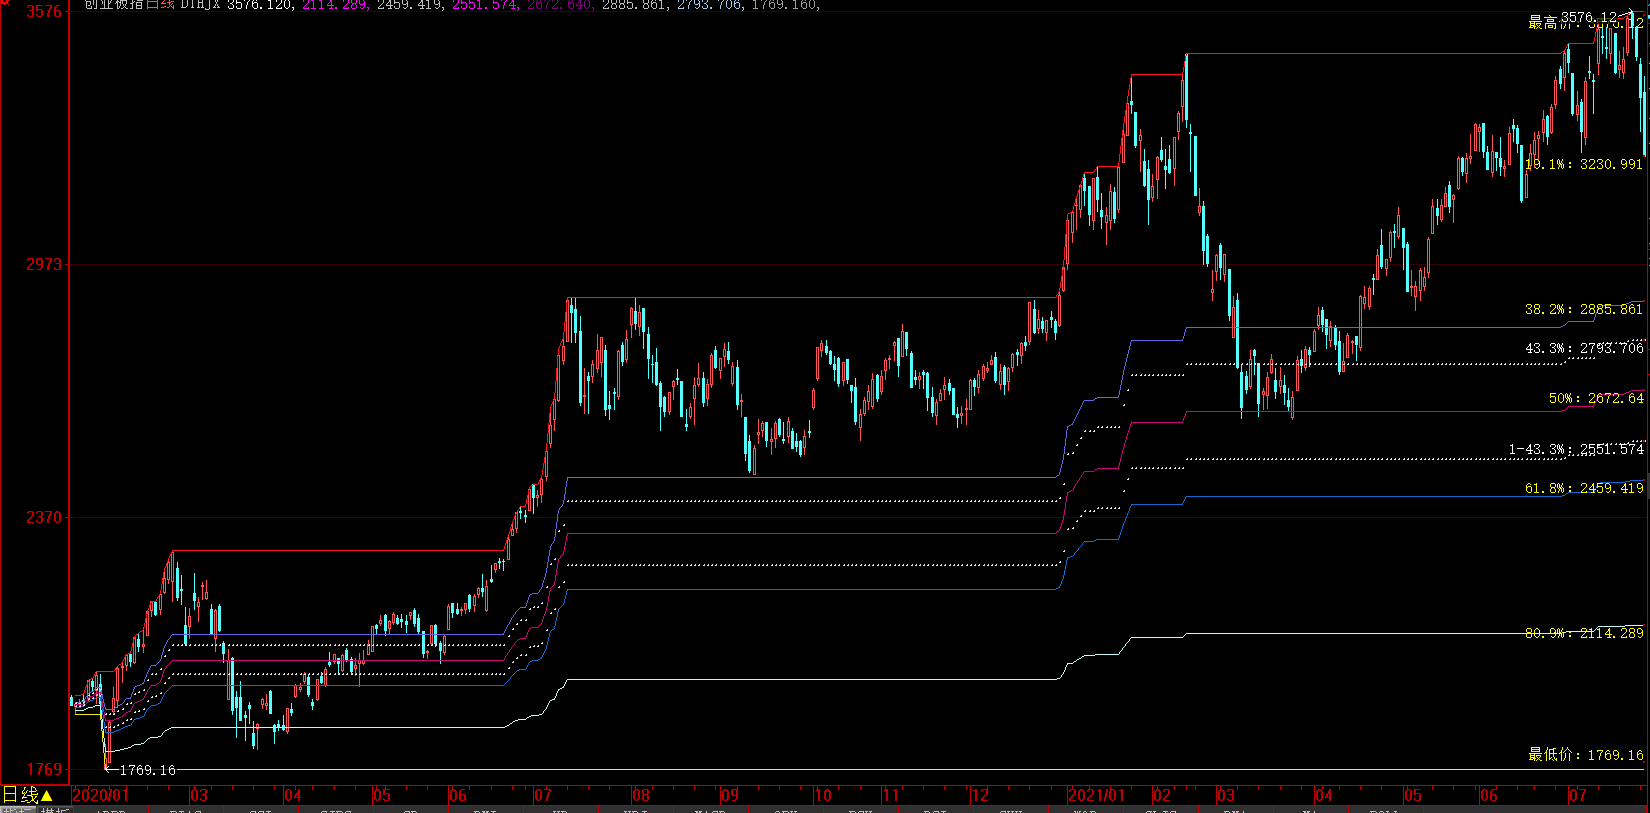Open the 日线 period selector dropdown
Screen dimensions: 1650x813
(28, 795)
